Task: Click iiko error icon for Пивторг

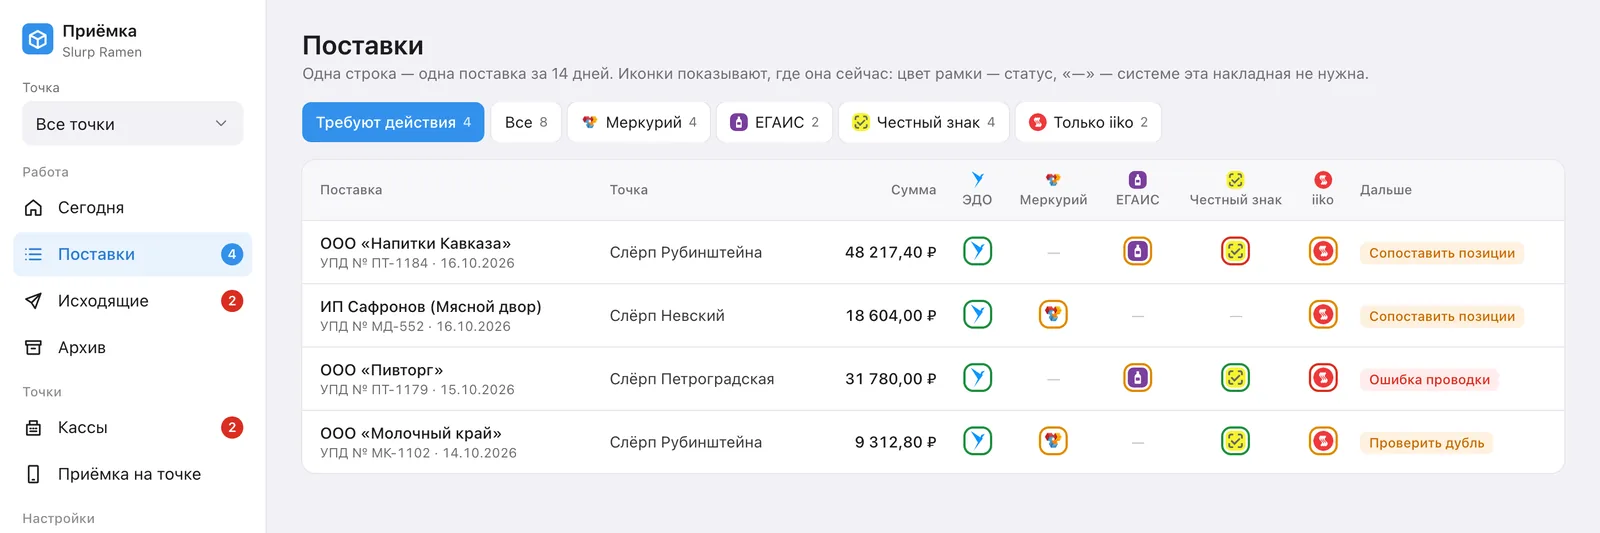Action: point(1323,377)
